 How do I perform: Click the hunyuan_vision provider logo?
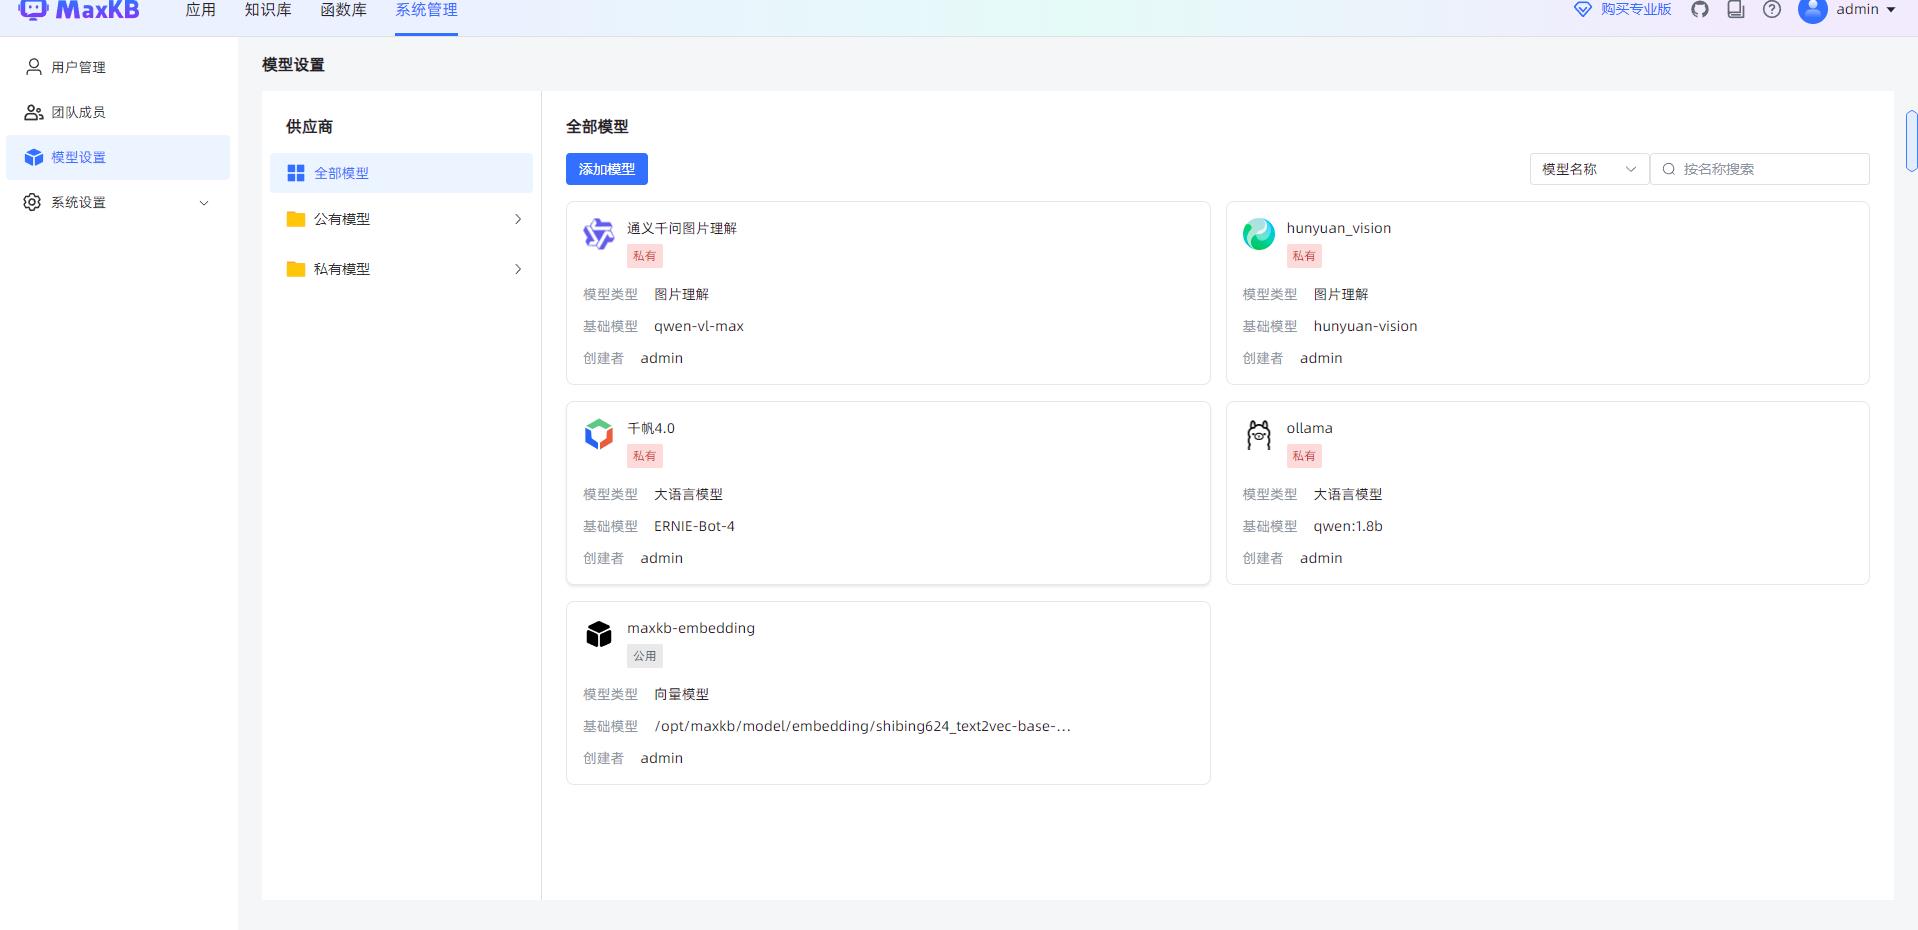[x=1259, y=234]
